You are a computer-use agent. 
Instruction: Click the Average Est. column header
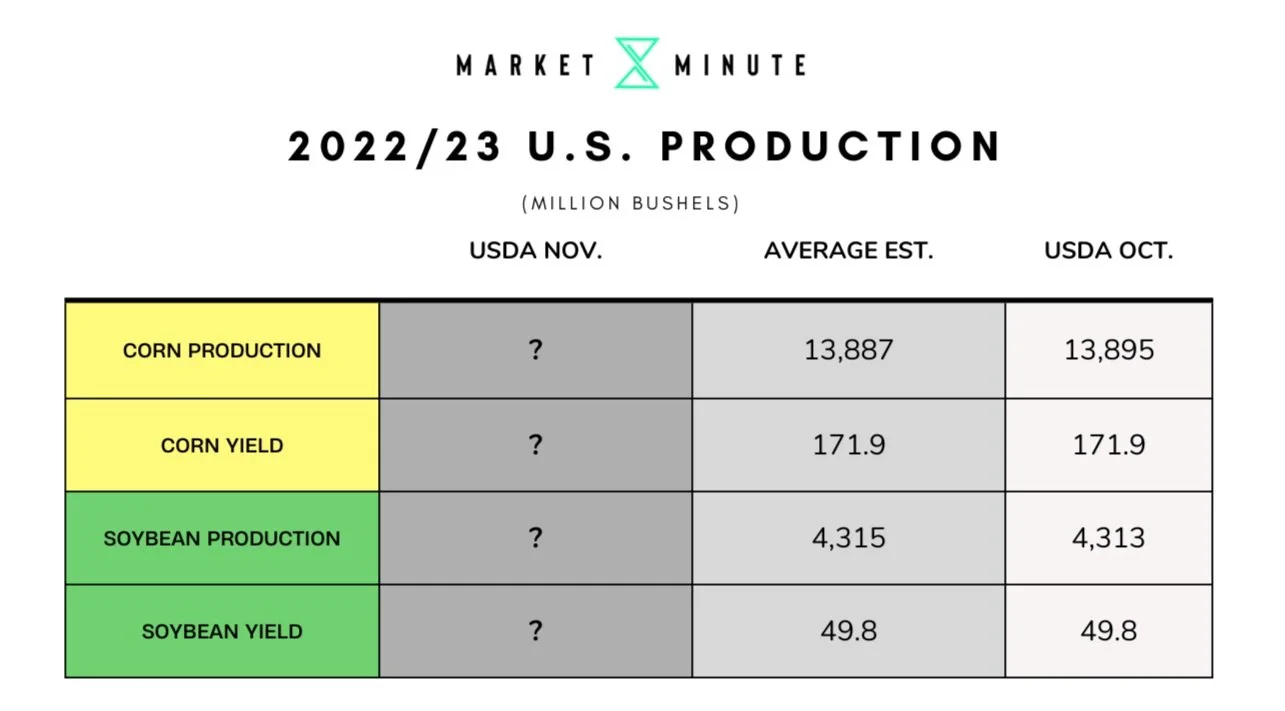click(849, 251)
